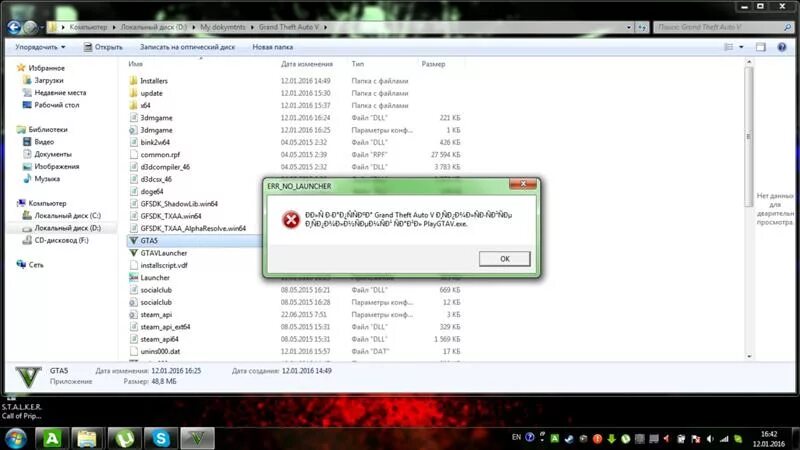Select the GFSDK_ShadowLib.win64 file
The height and width of the screenshot is (450, 800).
179,204
